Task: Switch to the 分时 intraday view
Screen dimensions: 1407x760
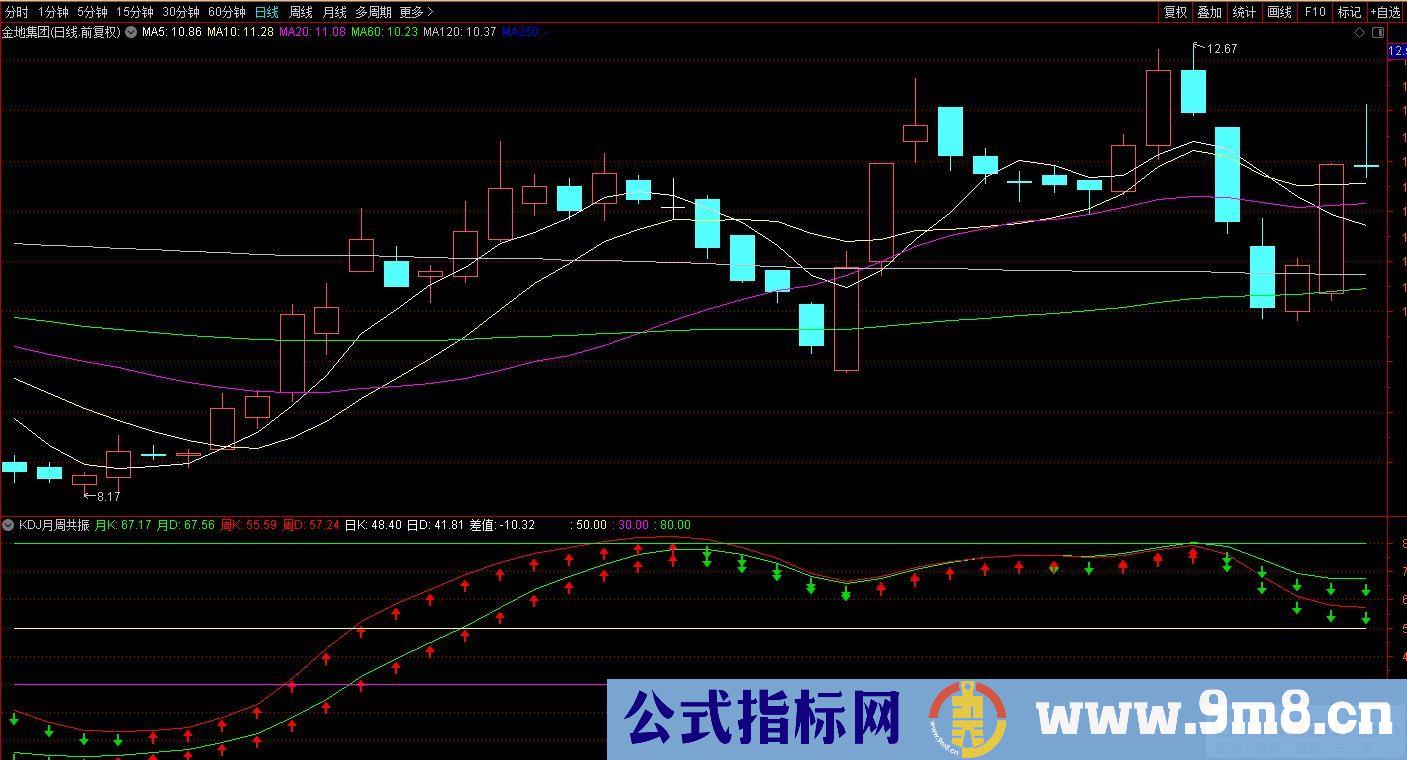Action: tap(17, 12)
